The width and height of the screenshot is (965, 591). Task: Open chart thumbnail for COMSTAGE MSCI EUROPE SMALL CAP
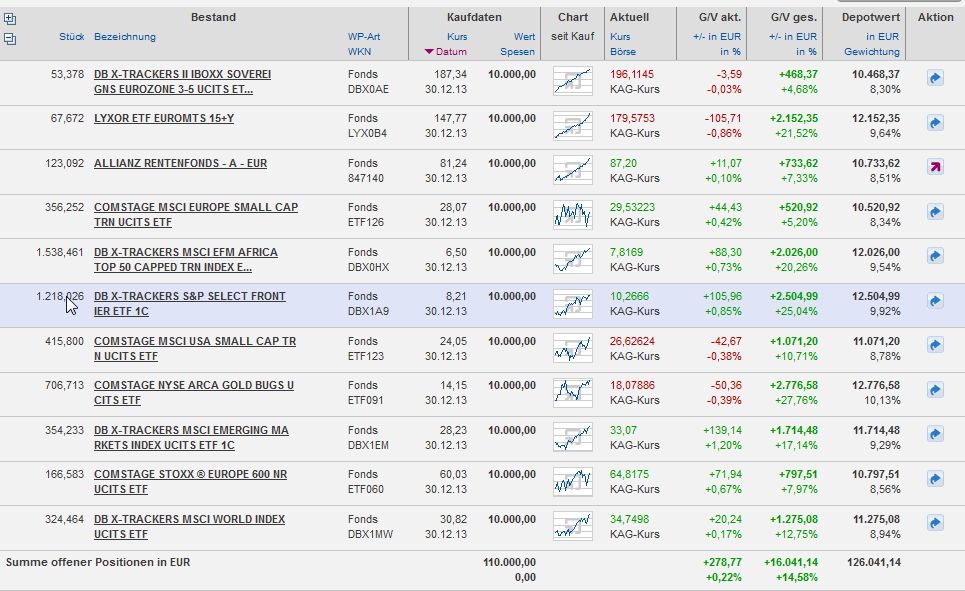[573, 214]
